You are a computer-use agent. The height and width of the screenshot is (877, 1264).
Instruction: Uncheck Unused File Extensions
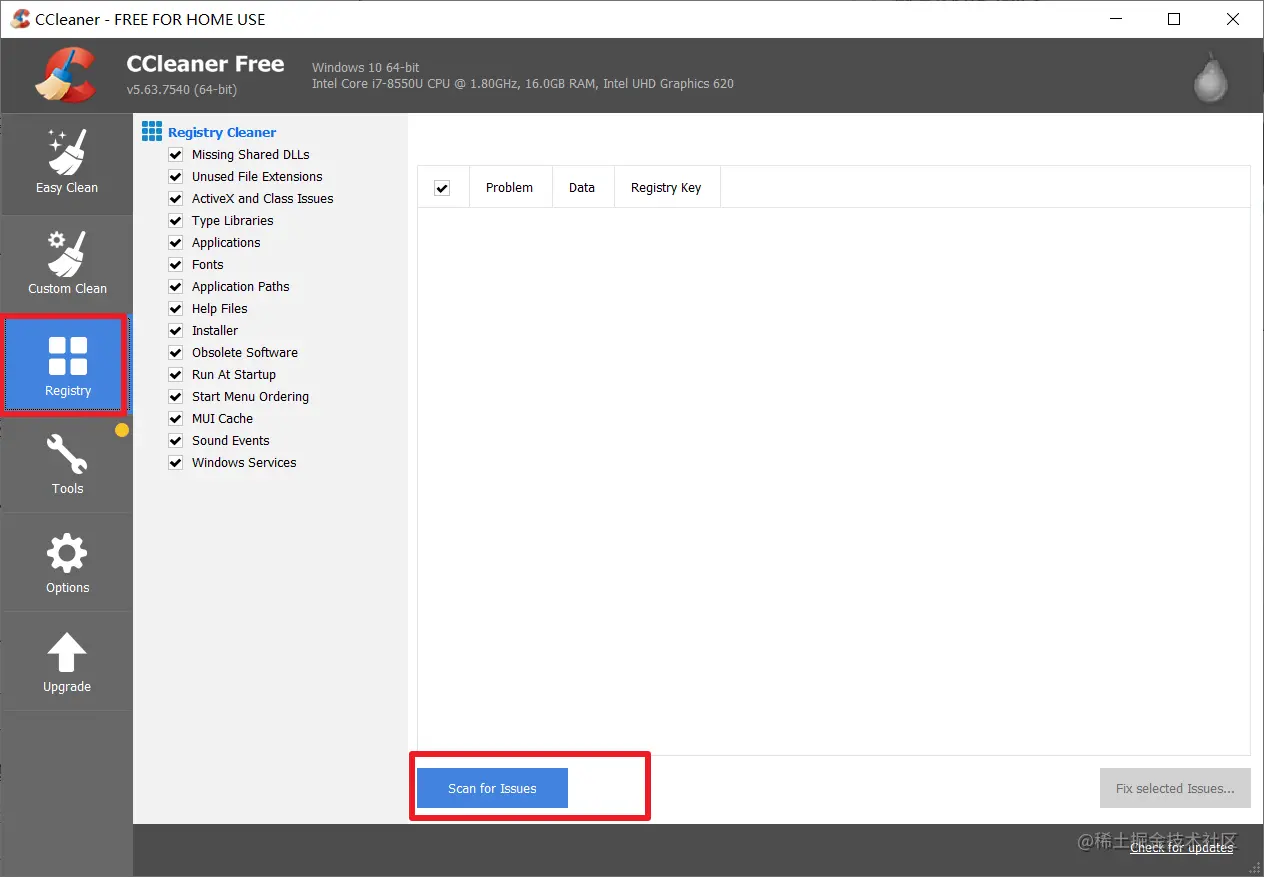176,177
